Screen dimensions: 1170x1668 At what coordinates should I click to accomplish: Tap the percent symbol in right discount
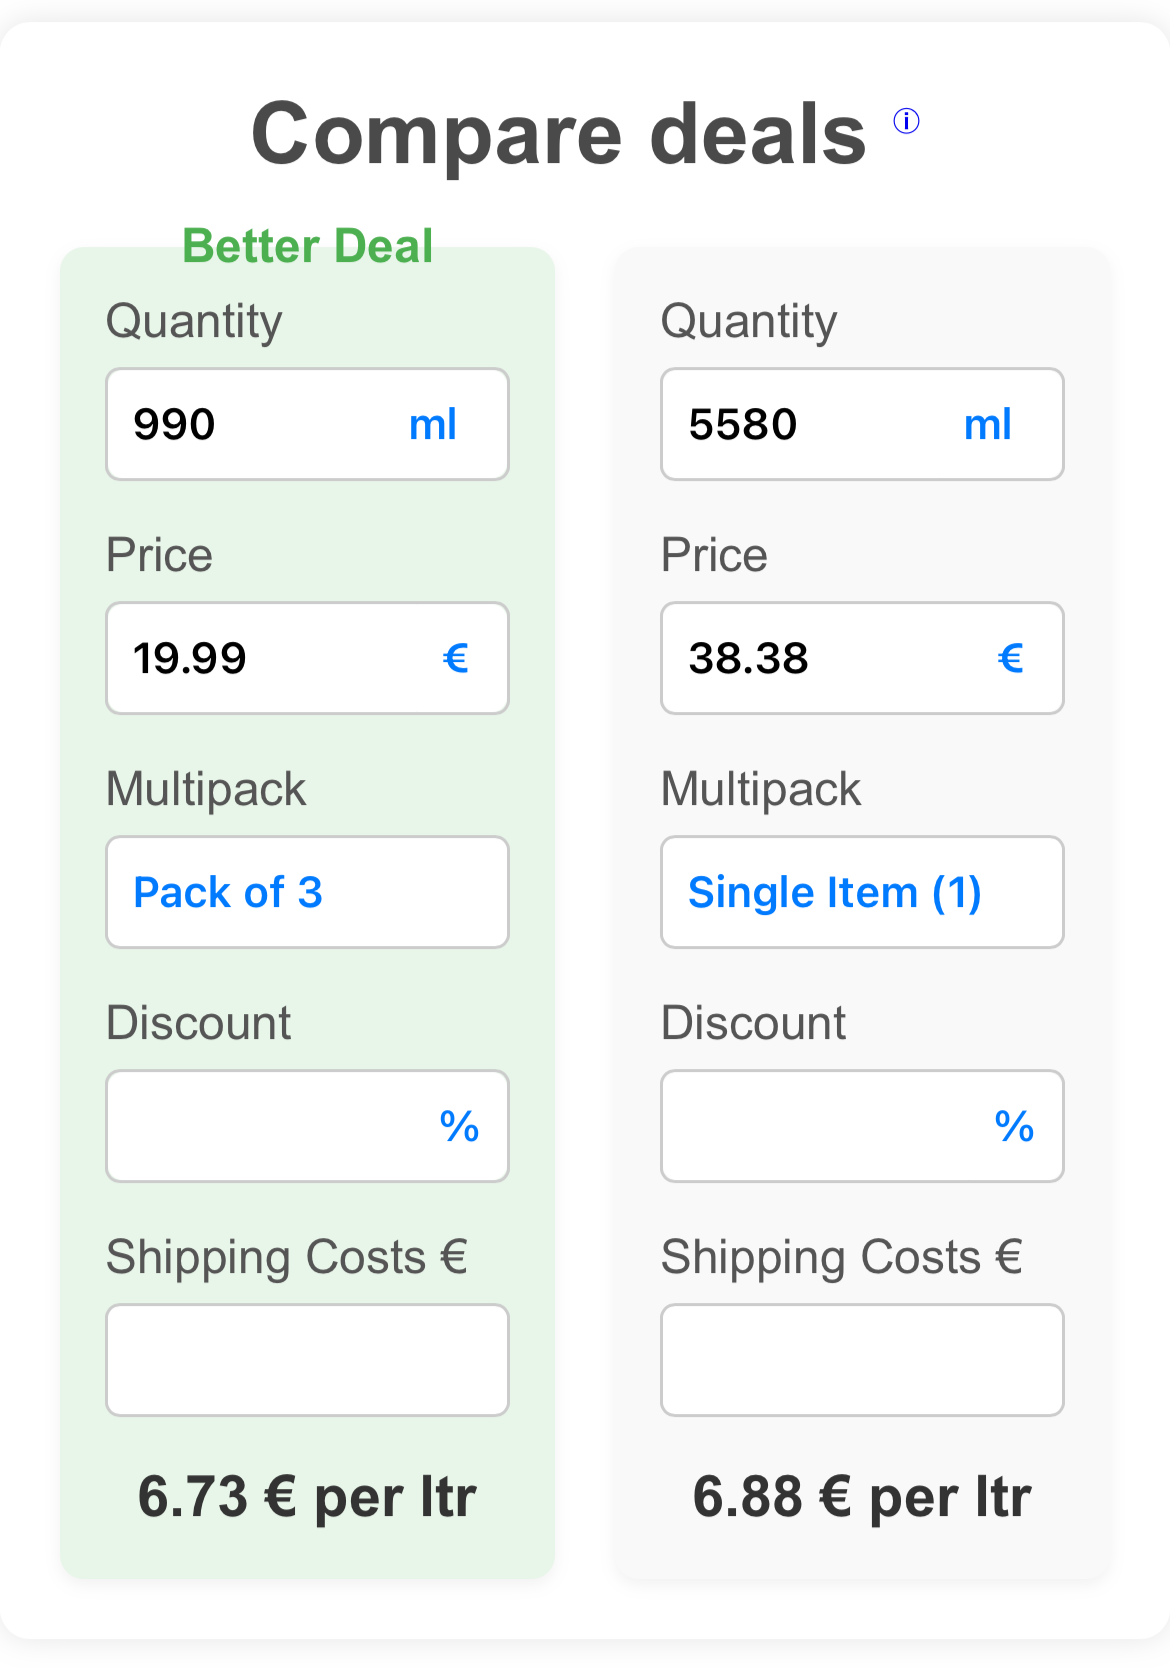1015,1126
